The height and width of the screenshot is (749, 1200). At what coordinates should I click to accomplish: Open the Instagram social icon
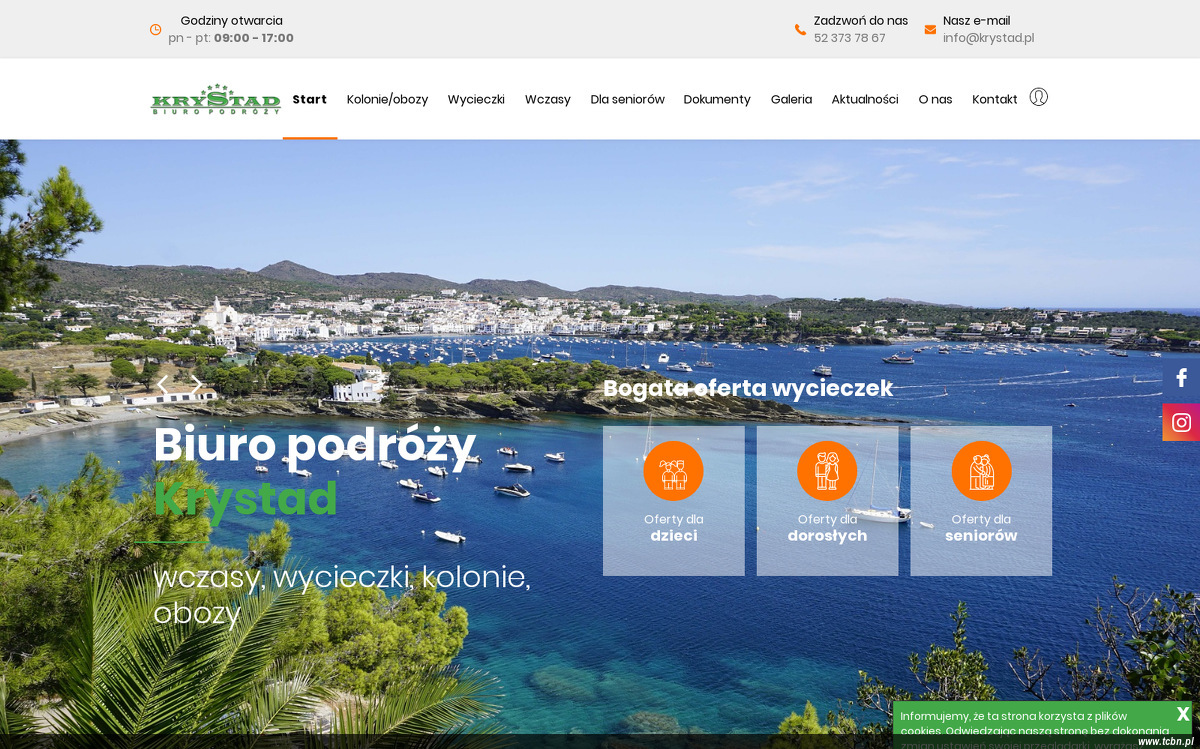[1181, 422]
